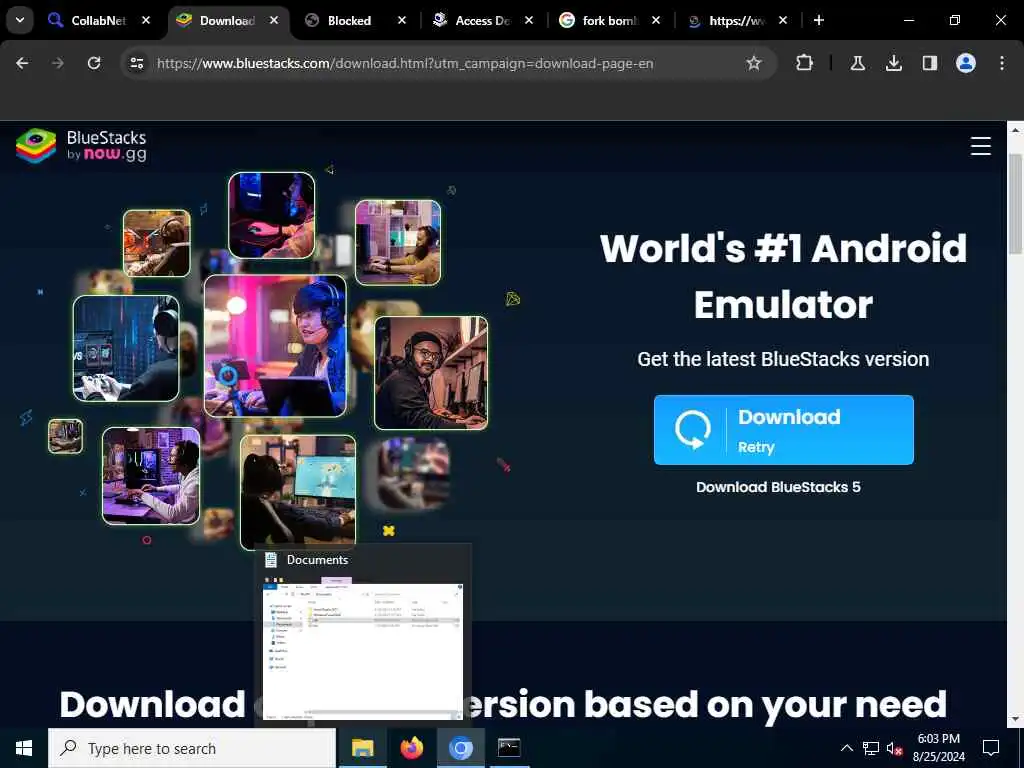The width and height of the screenshot is (1024, 768).
Task: Reload the BlueStacks page
Action: pyautogui.click(x=94, y=63)
